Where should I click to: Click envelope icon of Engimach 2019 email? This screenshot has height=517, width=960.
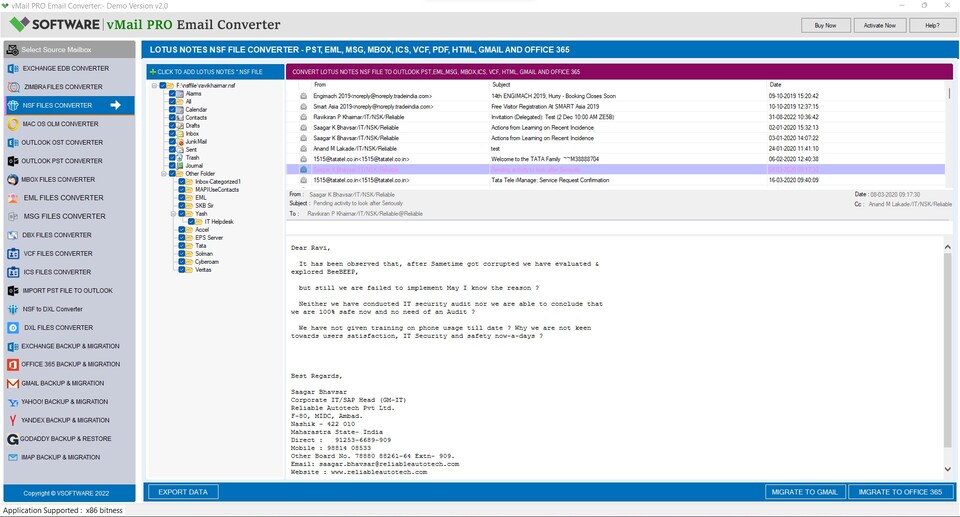coord(303,96)
